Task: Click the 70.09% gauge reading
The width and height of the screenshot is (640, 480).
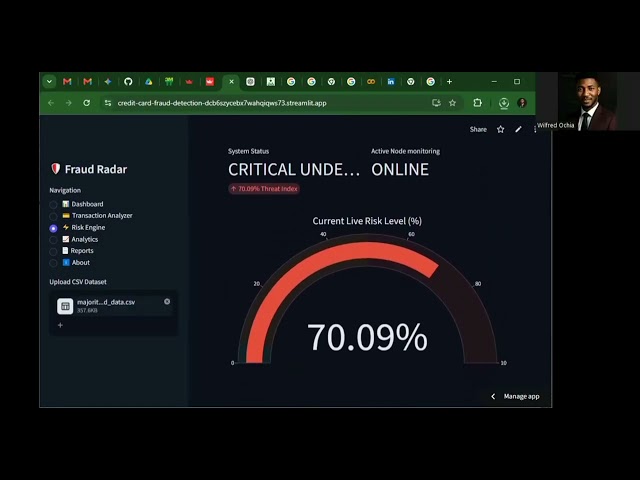Action: click(x=367, y=337)
